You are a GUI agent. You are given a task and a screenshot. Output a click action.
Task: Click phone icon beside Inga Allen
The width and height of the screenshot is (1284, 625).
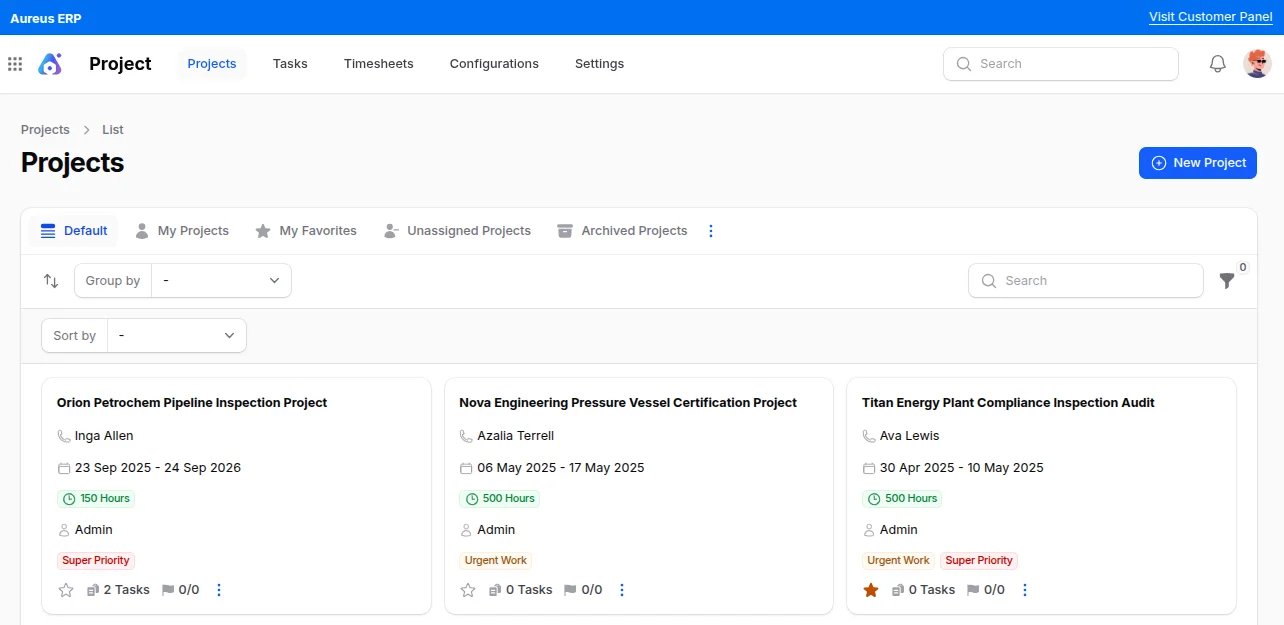click(64, 436)
